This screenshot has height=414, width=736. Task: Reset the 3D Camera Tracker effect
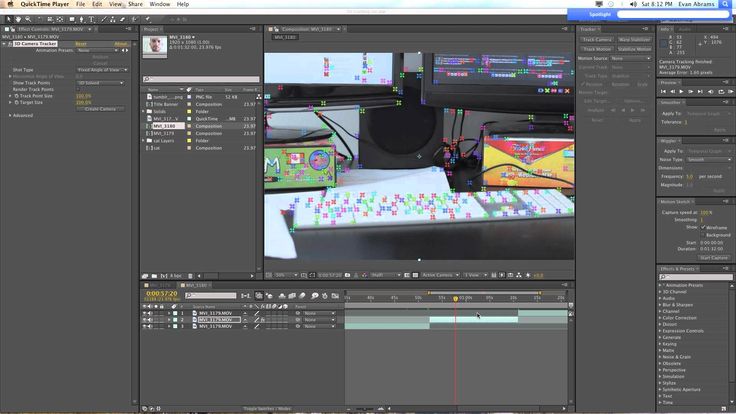coord(81,44)
